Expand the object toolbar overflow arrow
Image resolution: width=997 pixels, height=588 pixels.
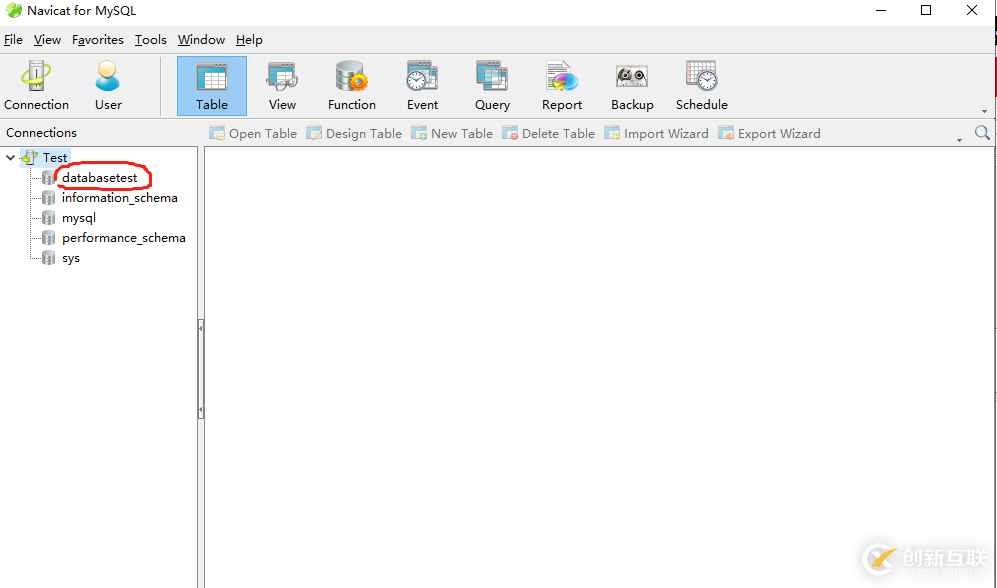[959, 140]
